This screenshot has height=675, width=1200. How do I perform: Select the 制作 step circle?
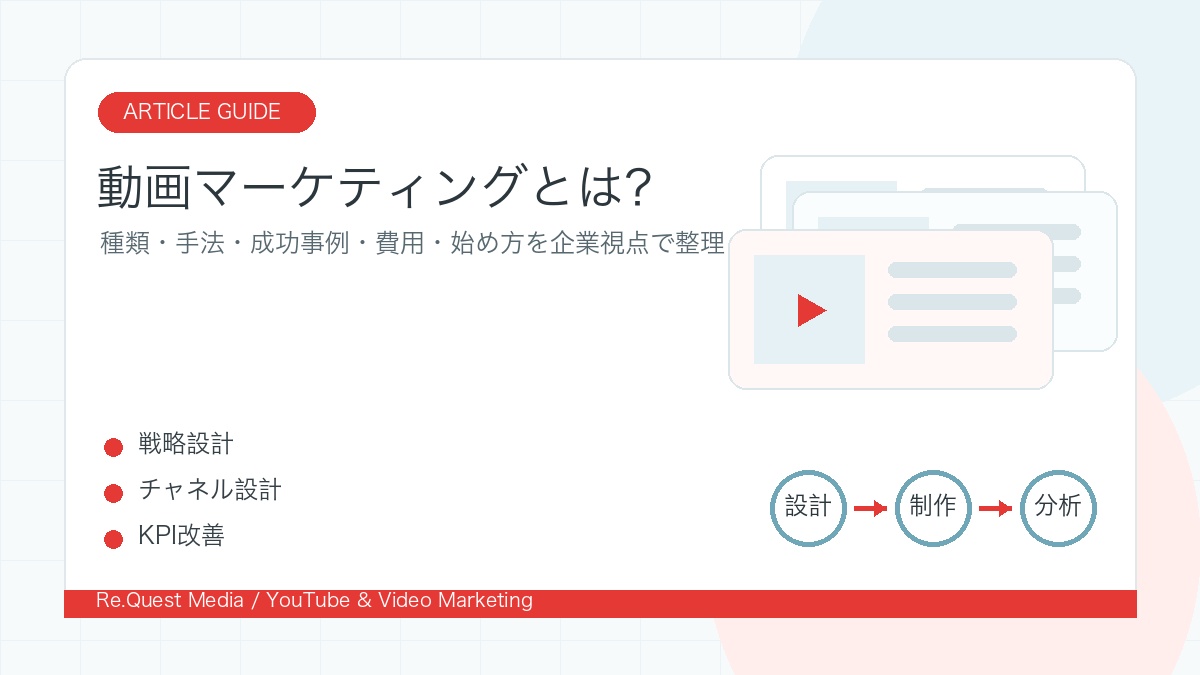pos(933,507)
